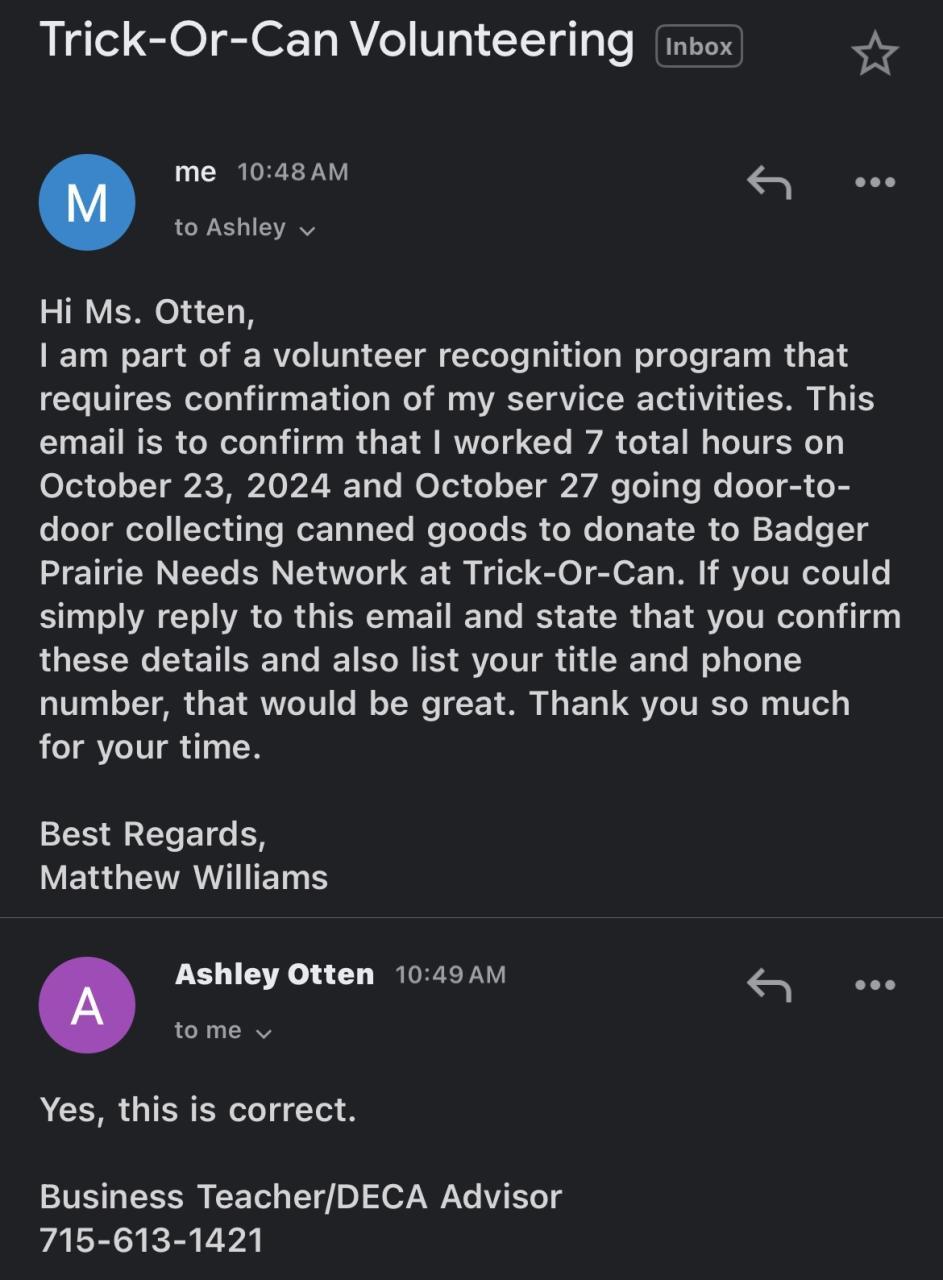Call the phone number 715-613-1421
Viewport: 943px width, 1280px height.
click(151, 1240)
